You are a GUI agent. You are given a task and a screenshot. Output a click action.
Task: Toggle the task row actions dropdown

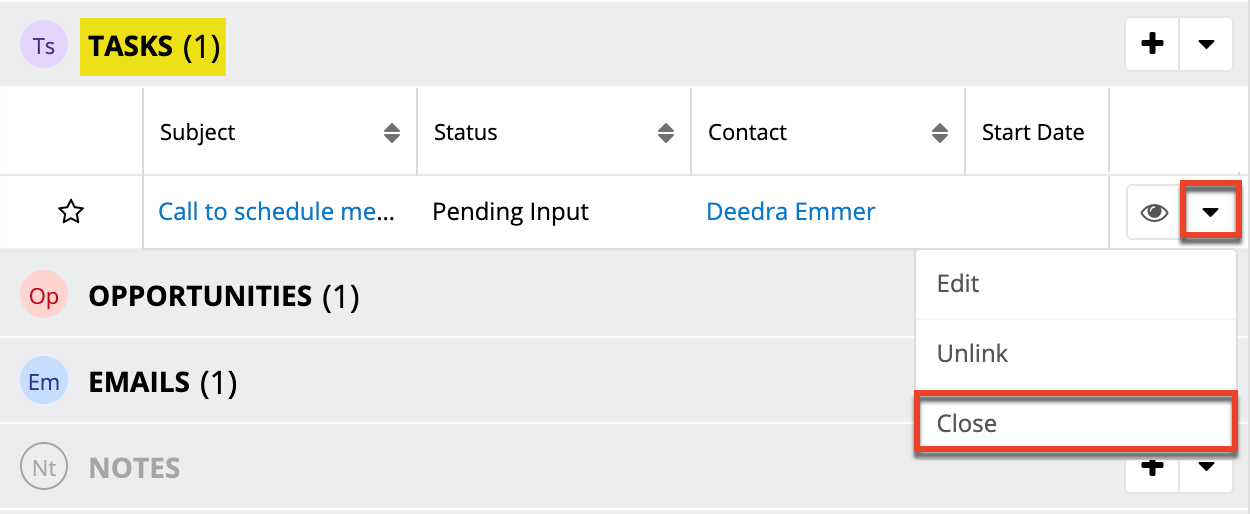pos(1210,212)
